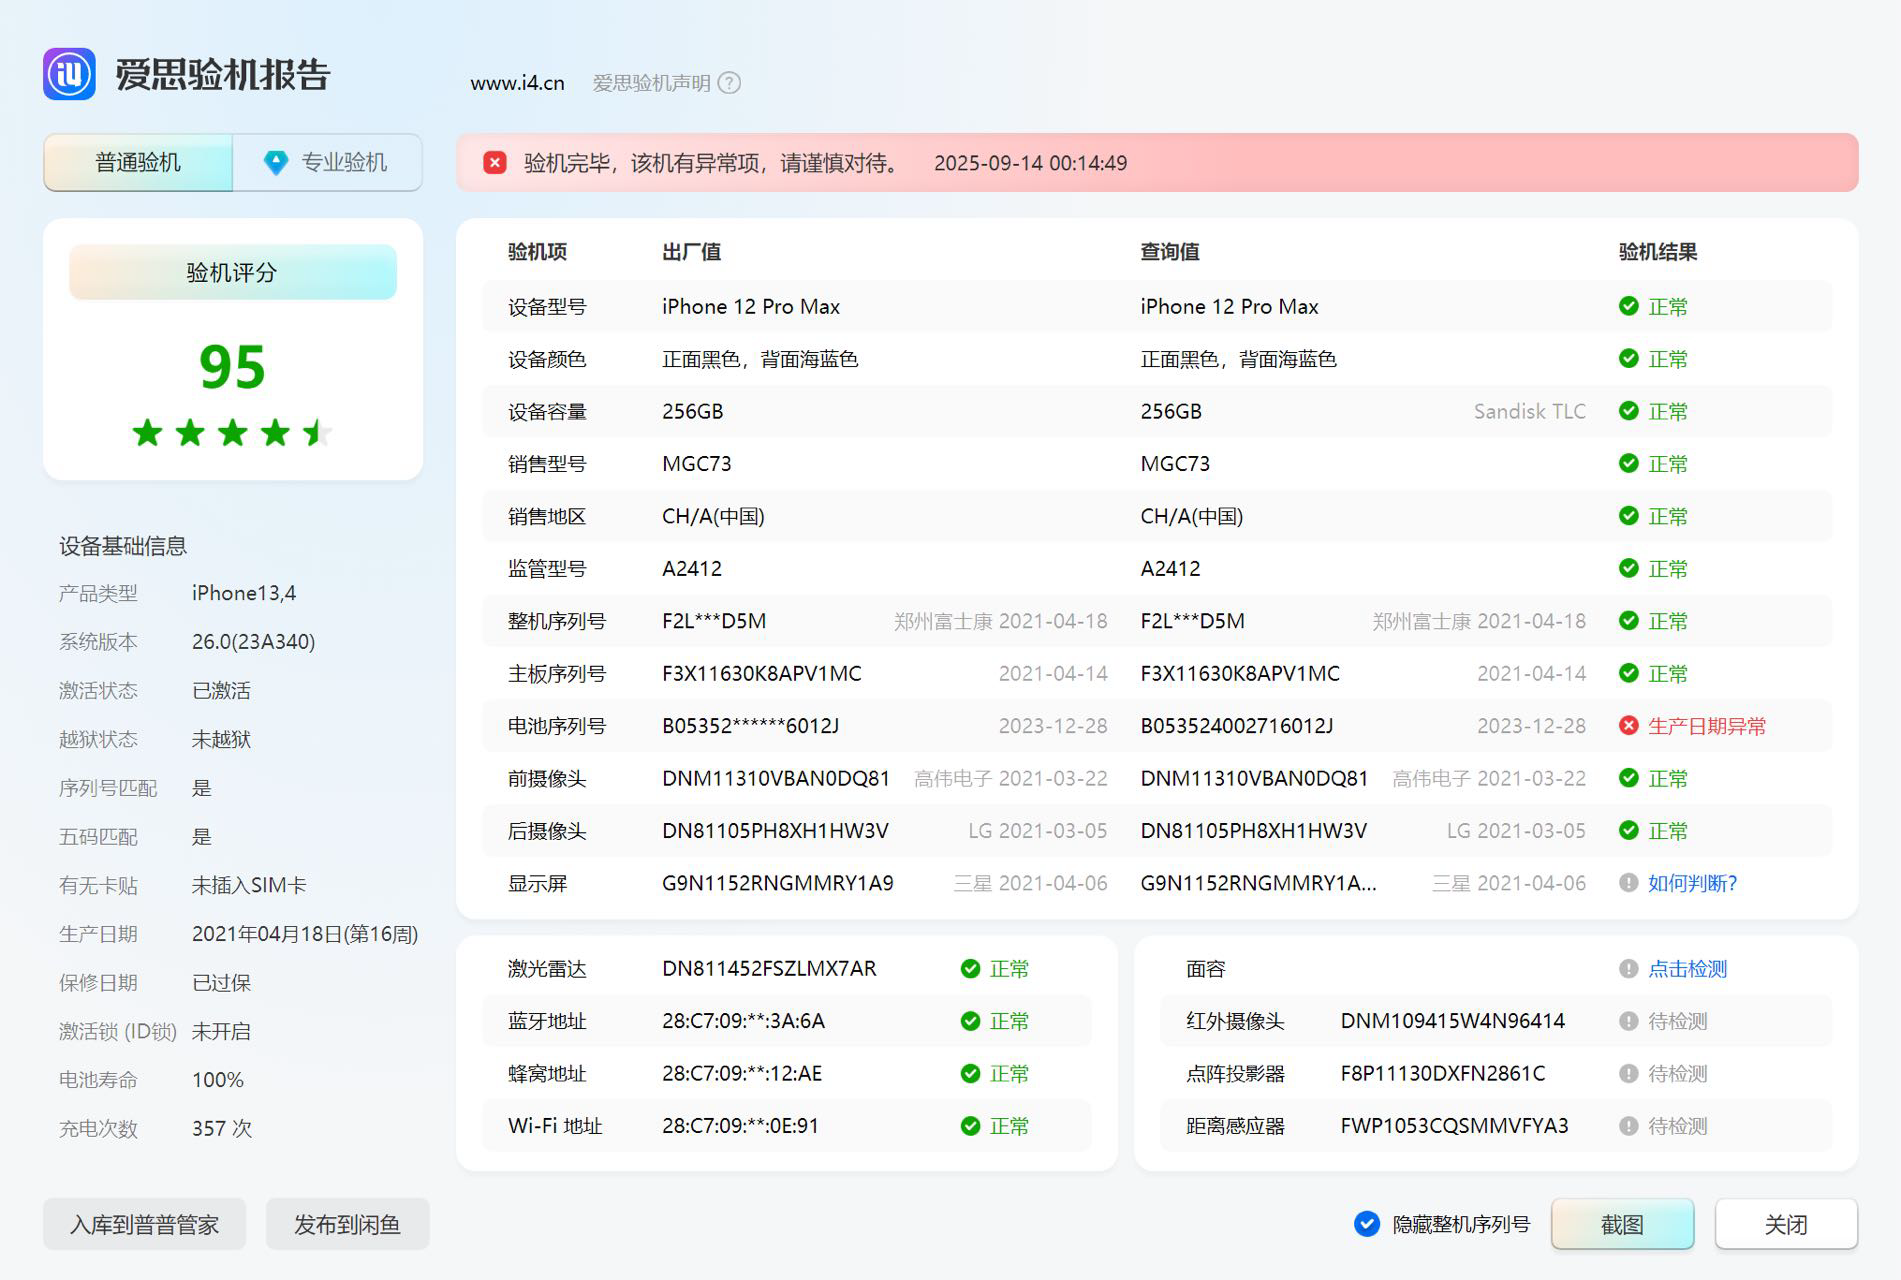This screenshot has height=1280, width=1901.
Task: Click the gray pending icon for 红外摄像头
Action: tap(1628, 1021)
